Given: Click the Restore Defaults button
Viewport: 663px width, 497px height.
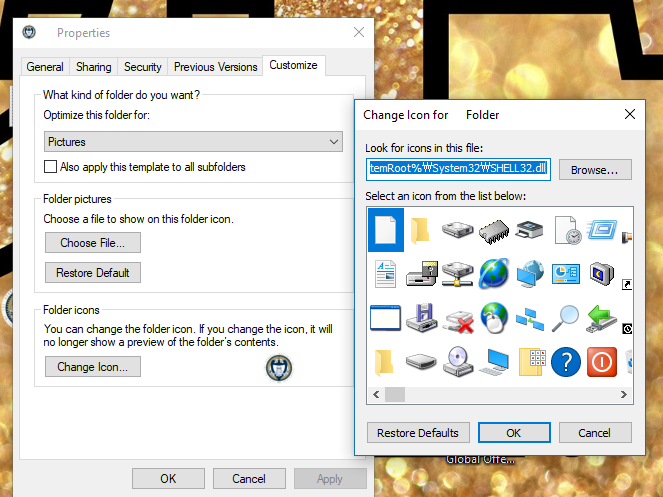Looking at the screenshot, I should click(x=418, y=433).
